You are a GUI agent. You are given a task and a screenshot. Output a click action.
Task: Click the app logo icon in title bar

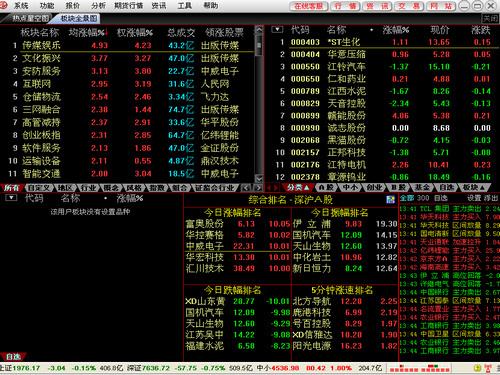[x=4, y=5]
